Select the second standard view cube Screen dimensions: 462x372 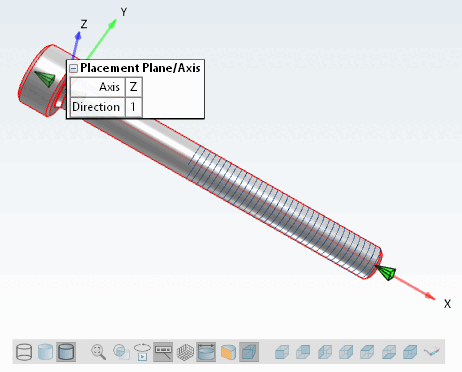pos(303,352)
